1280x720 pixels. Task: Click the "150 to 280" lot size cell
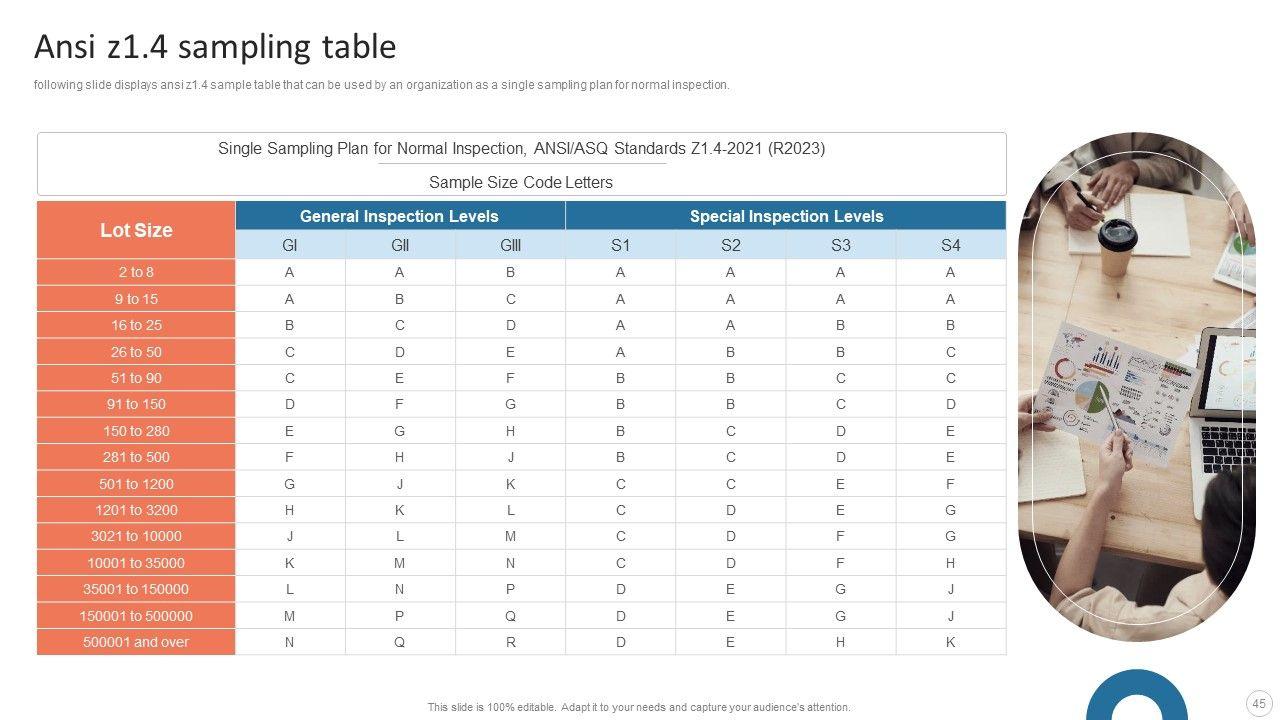pyautogui.click(x=136, y=431)
